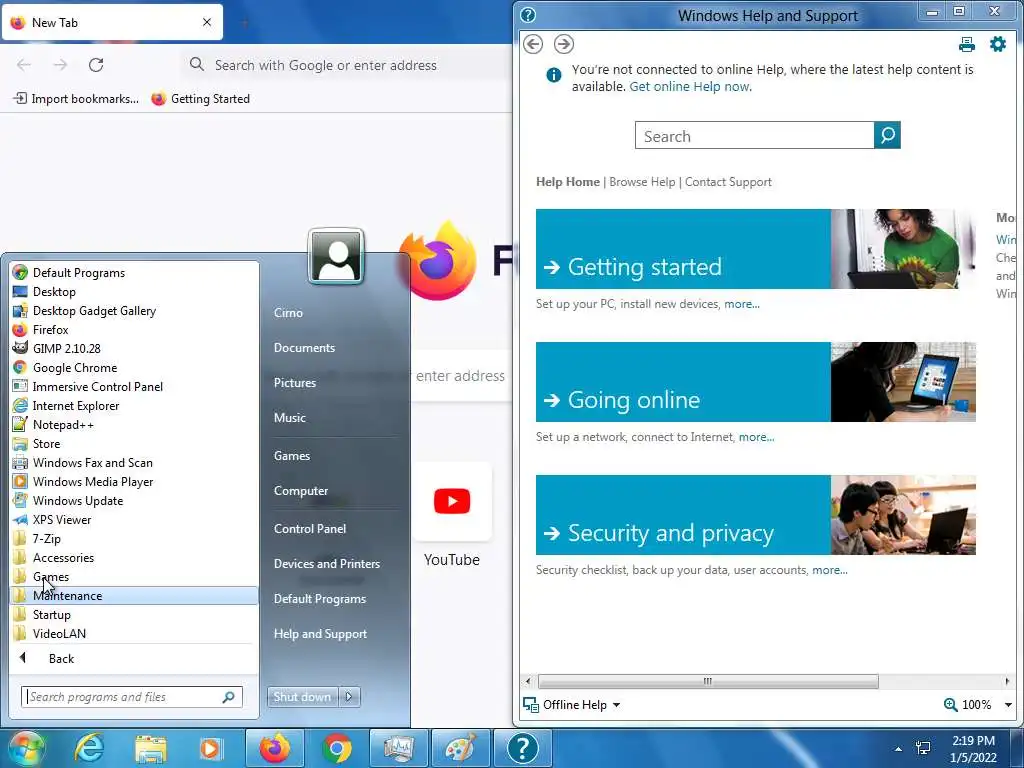Open the Going online help banner
The image size is (1024, 768).
(x=756, y=382)
